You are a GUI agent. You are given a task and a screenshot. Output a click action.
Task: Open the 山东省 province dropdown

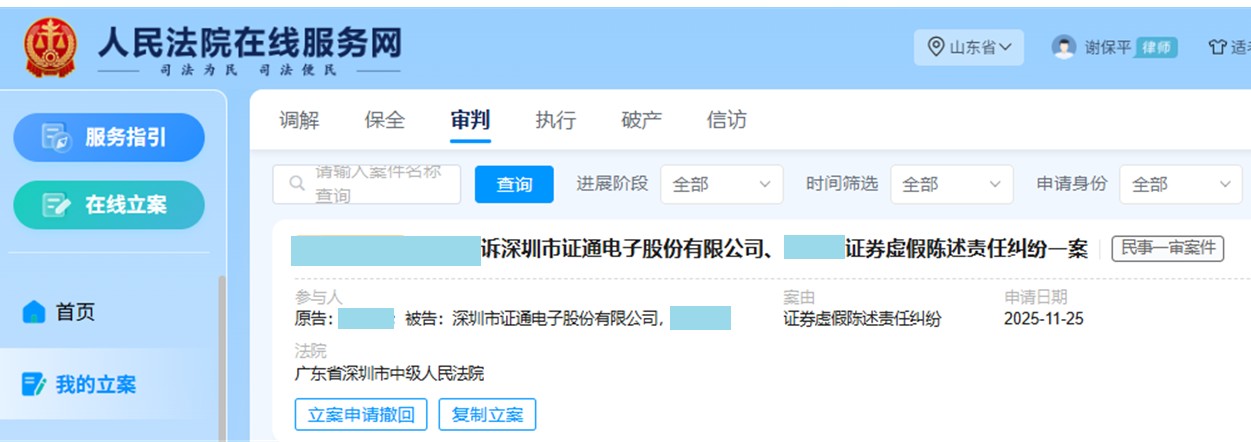(969, 47)
